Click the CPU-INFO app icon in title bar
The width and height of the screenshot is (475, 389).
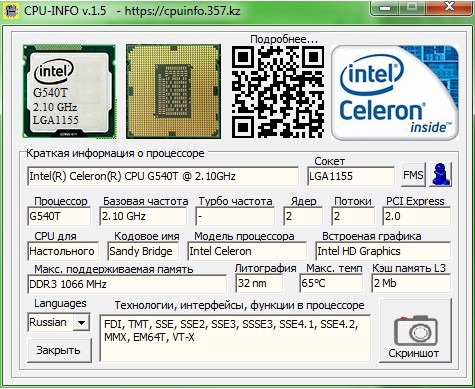coord(11,10)
